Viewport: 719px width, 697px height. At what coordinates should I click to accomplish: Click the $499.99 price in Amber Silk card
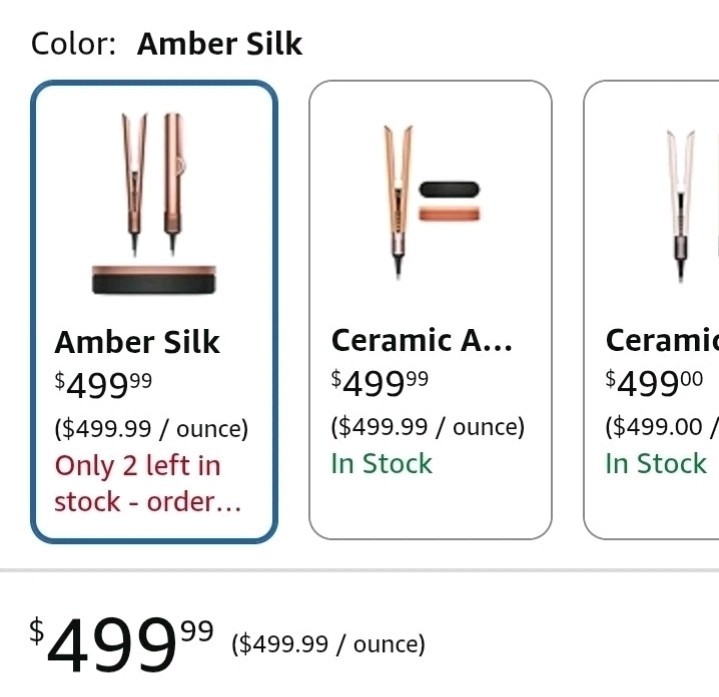tap(103, 385)
